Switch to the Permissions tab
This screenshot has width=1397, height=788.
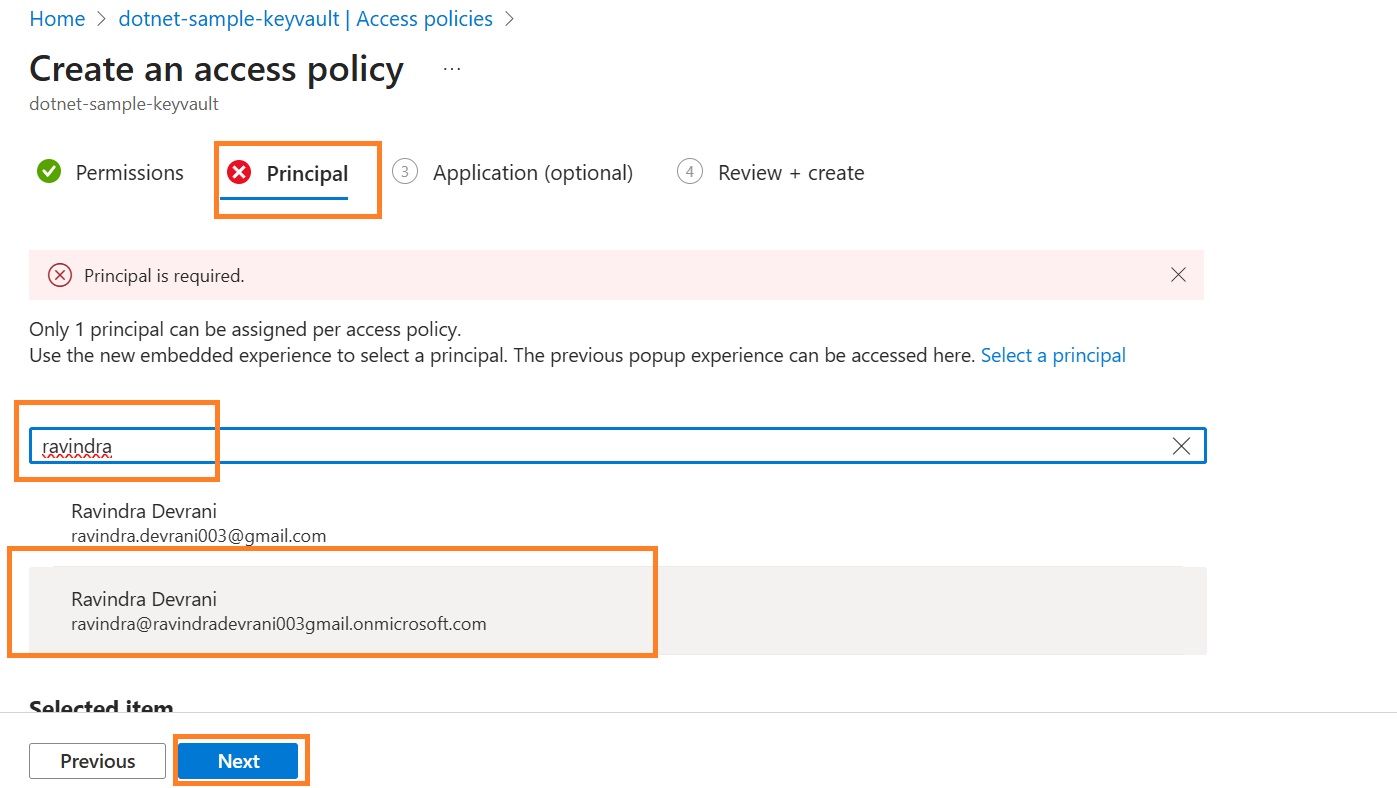129,173
